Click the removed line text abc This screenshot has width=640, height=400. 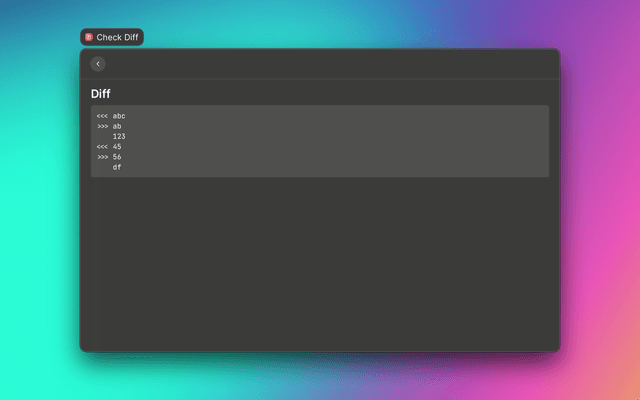pos(119,116)
